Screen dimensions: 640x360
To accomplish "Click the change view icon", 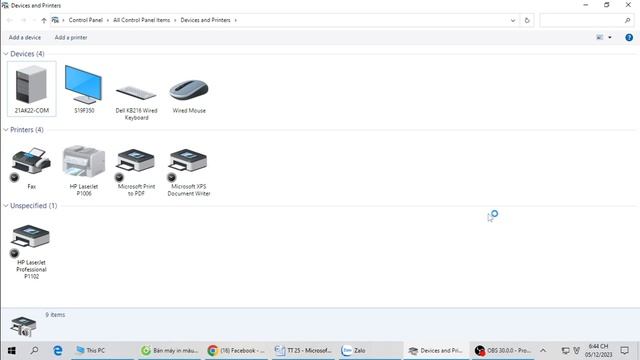I will (x=600, y=38).
